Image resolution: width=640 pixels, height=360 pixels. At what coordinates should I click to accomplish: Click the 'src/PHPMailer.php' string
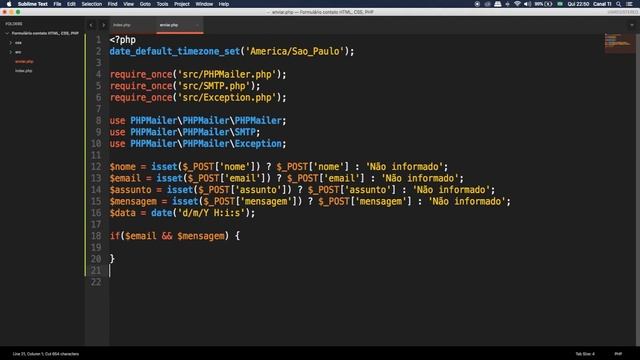pyautogui.click(x=227, y=74)
